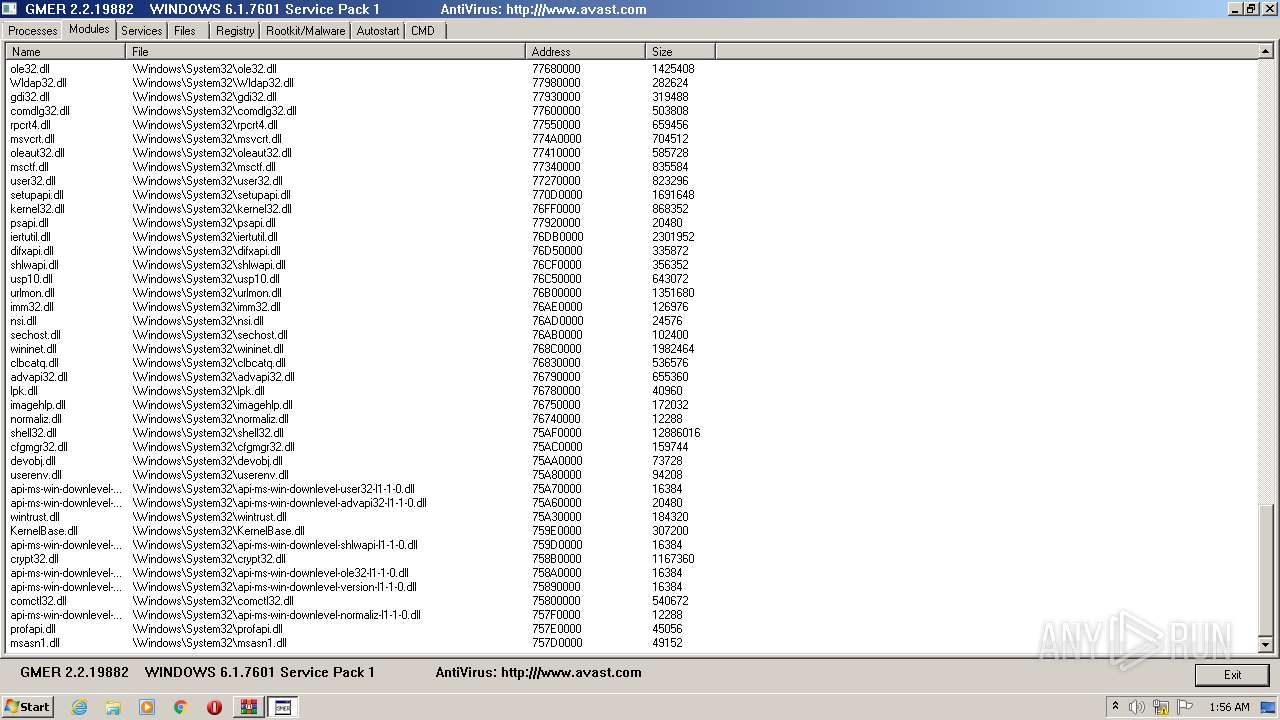This screenshot has height=720, width=1280.
Task: Select the msvcrt.dll row
Action: click(x=630, y=139)
